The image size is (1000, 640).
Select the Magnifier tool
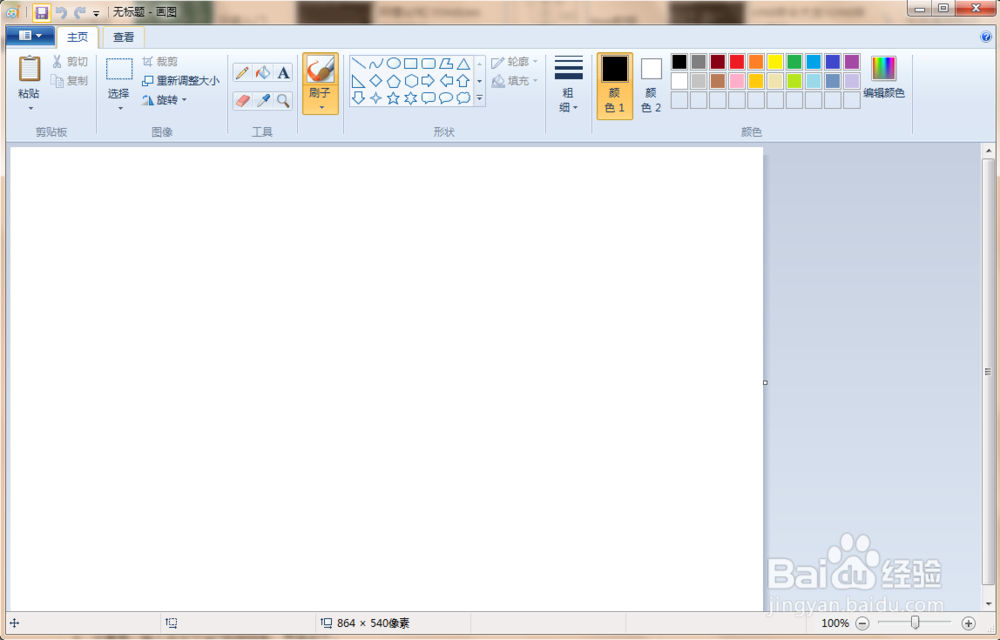[x=284, y=99]
